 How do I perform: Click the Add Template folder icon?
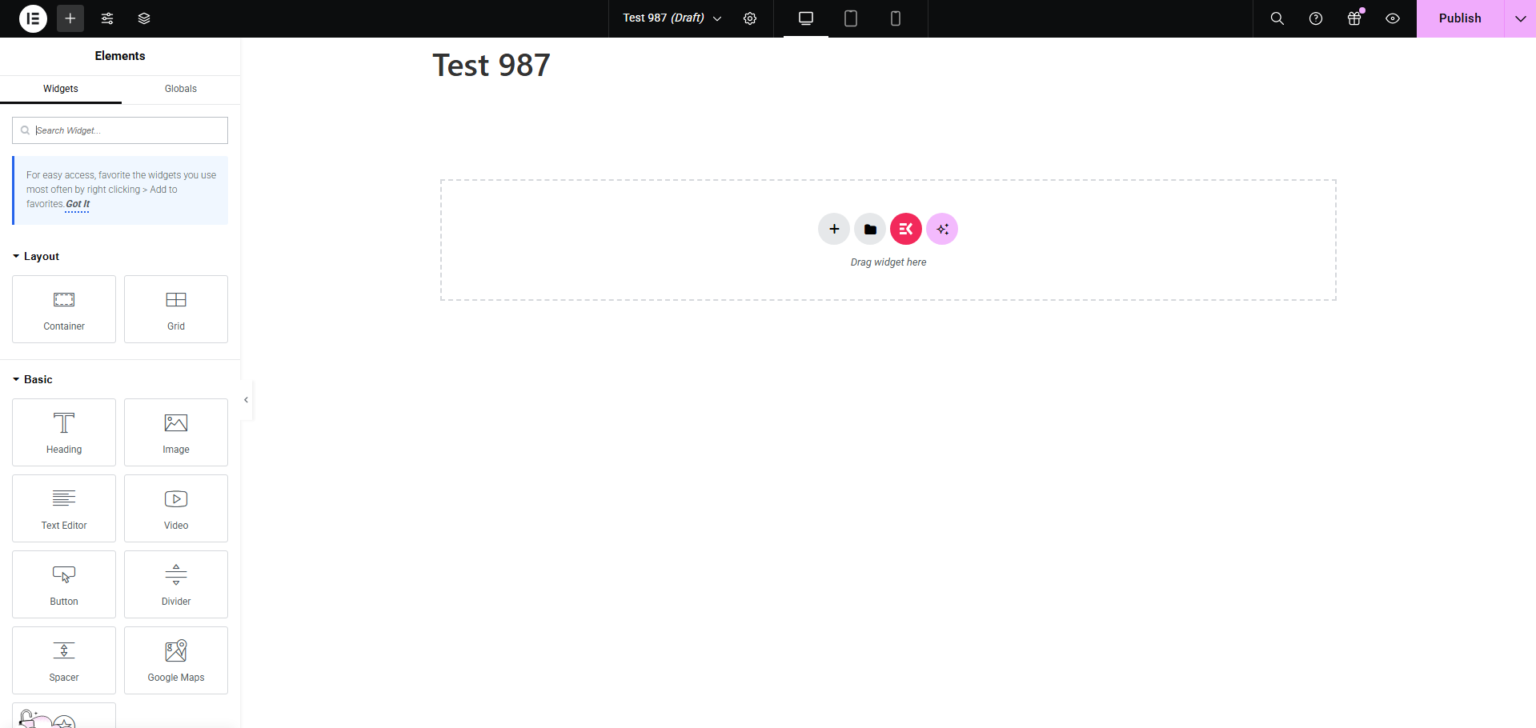coord(870,229)
